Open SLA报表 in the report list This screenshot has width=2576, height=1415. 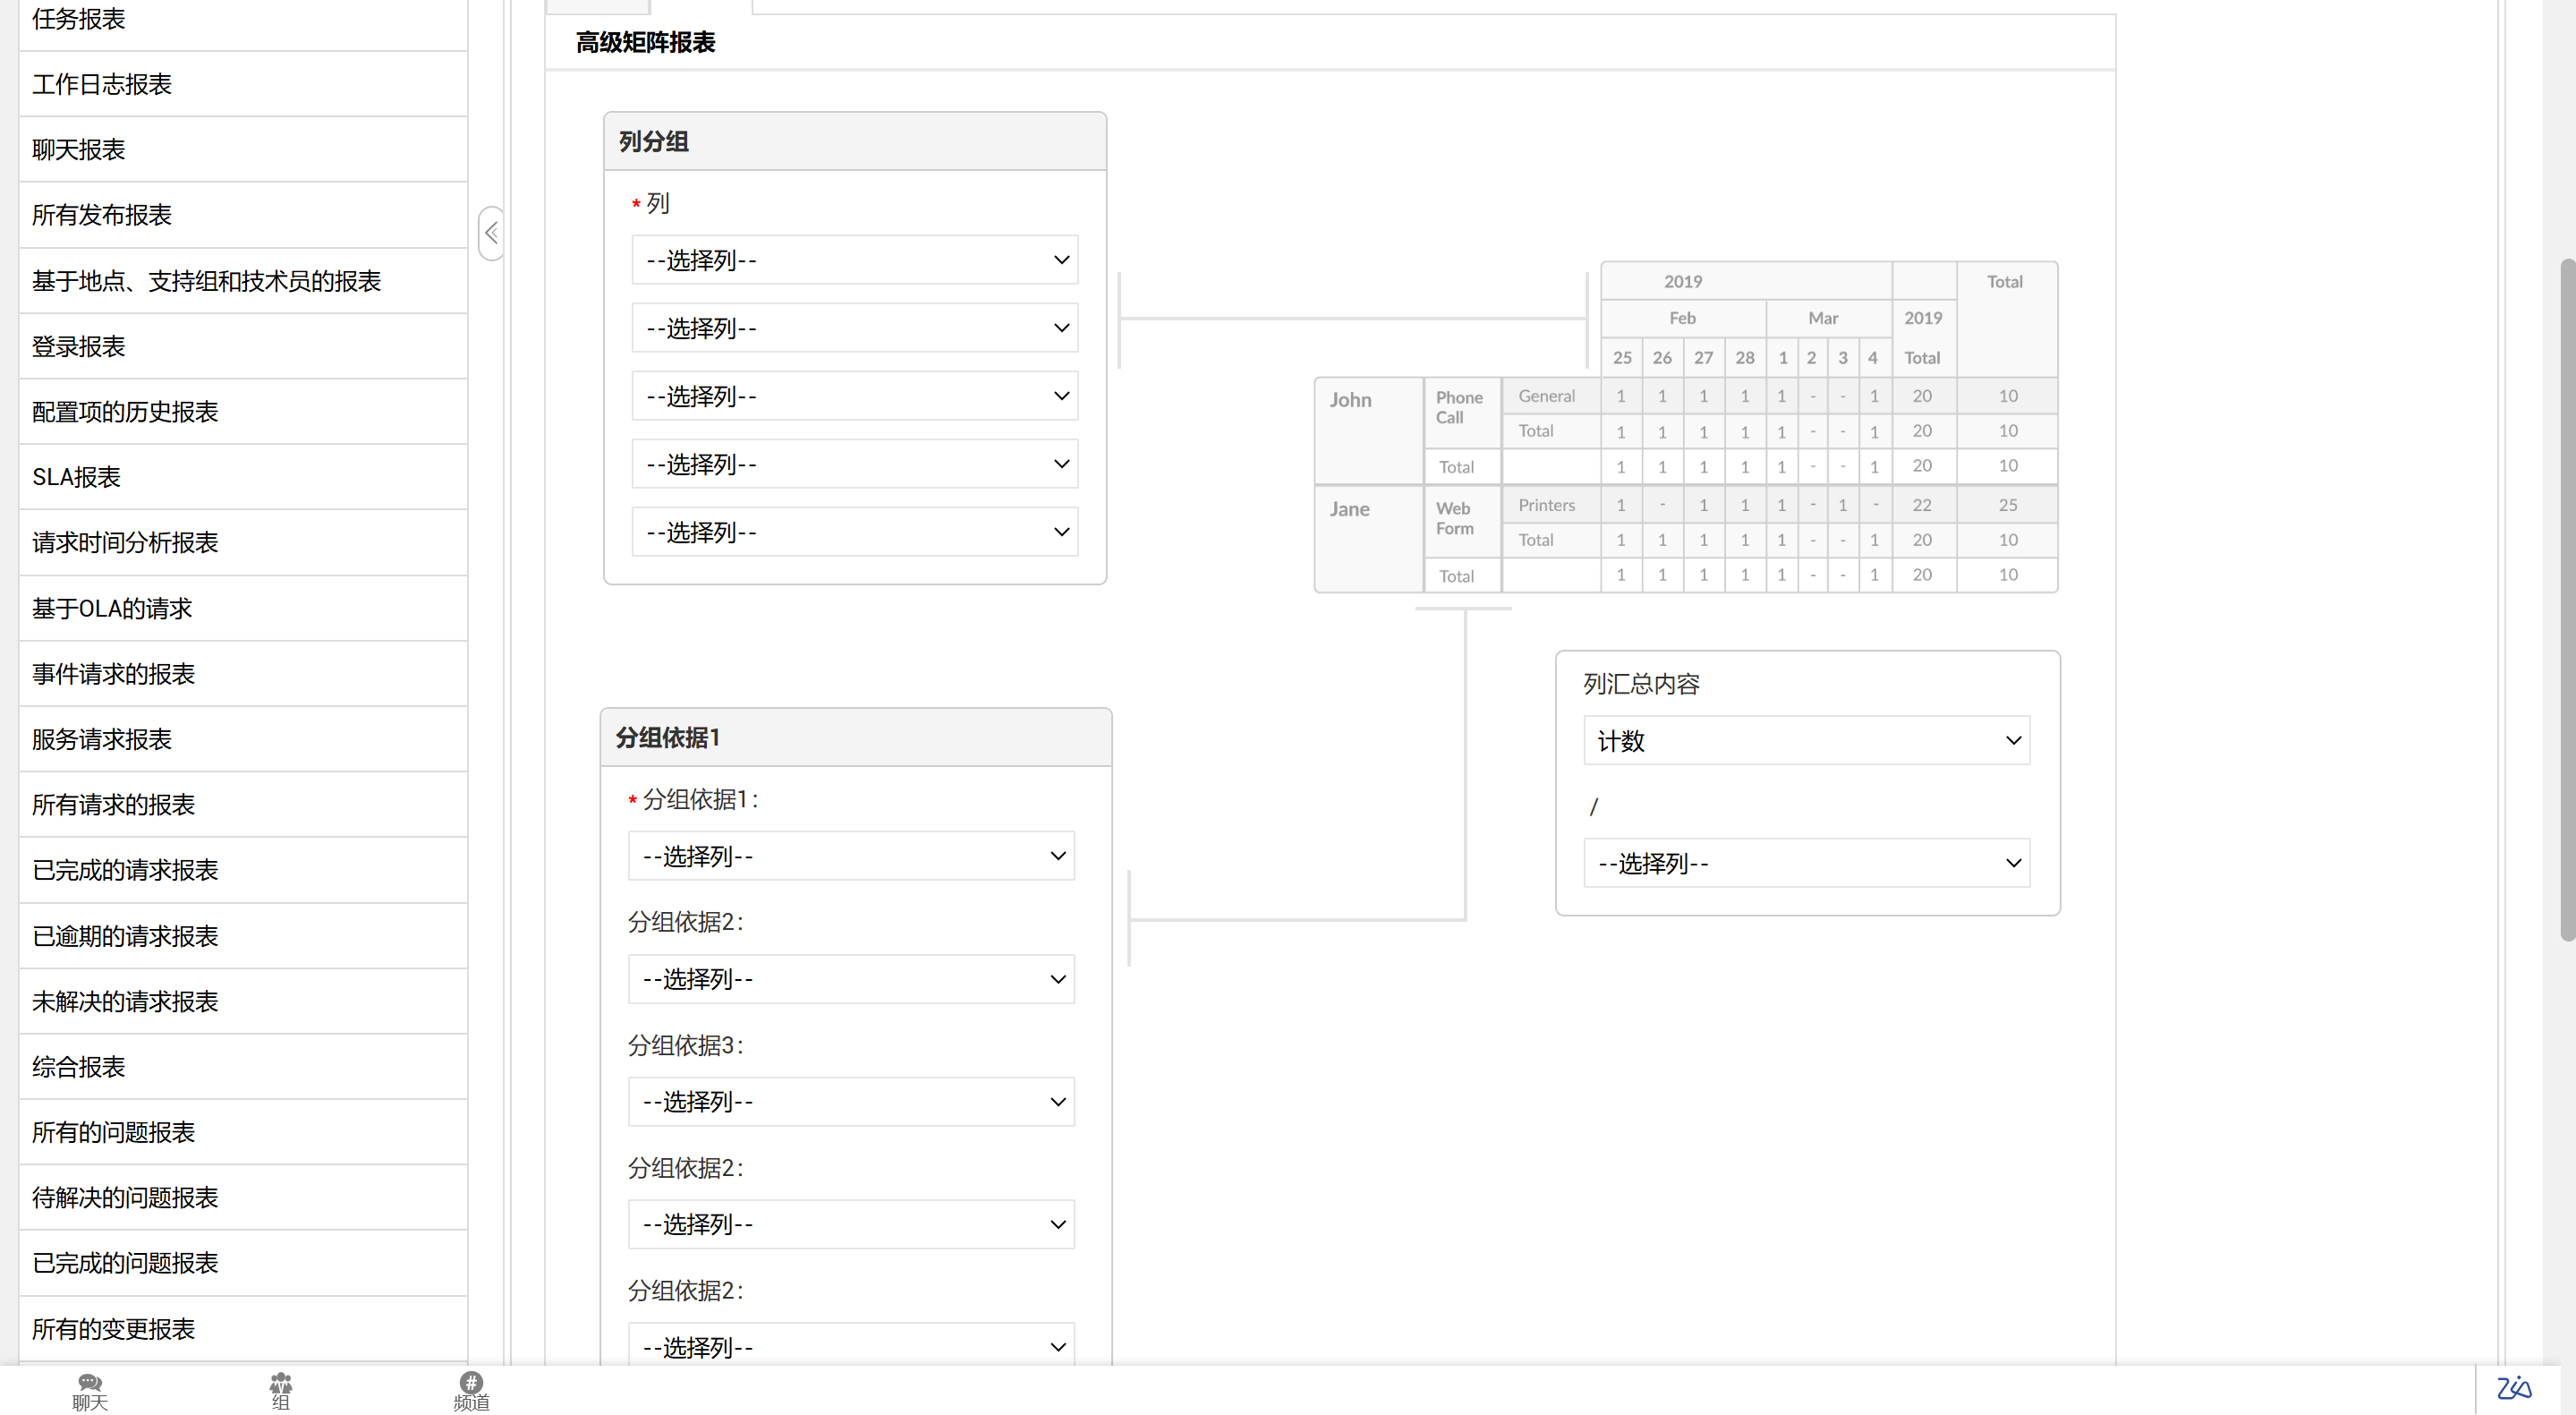76,477
